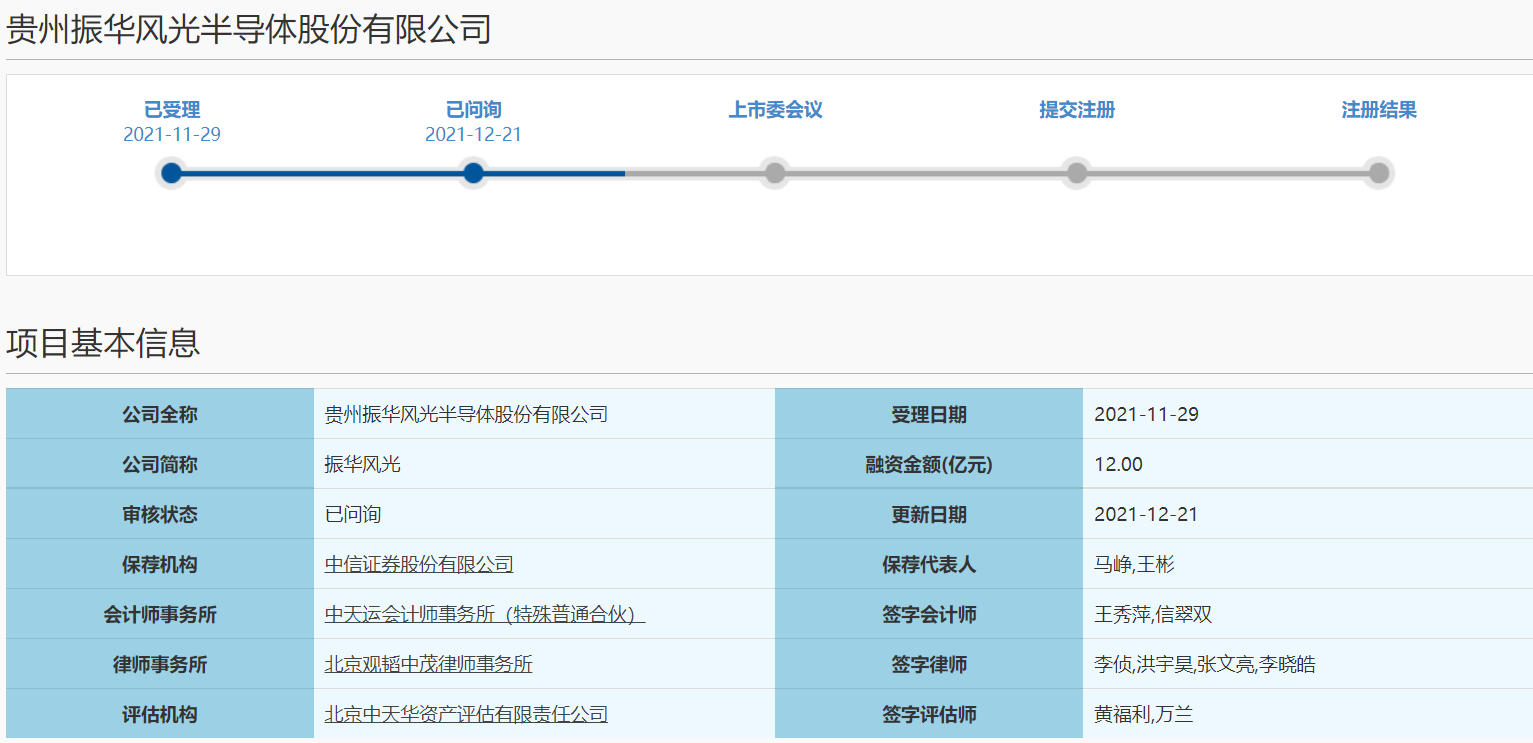Select the 上市委会议 timeline circle
This screenshot has height=743, width=1533.
775,173
